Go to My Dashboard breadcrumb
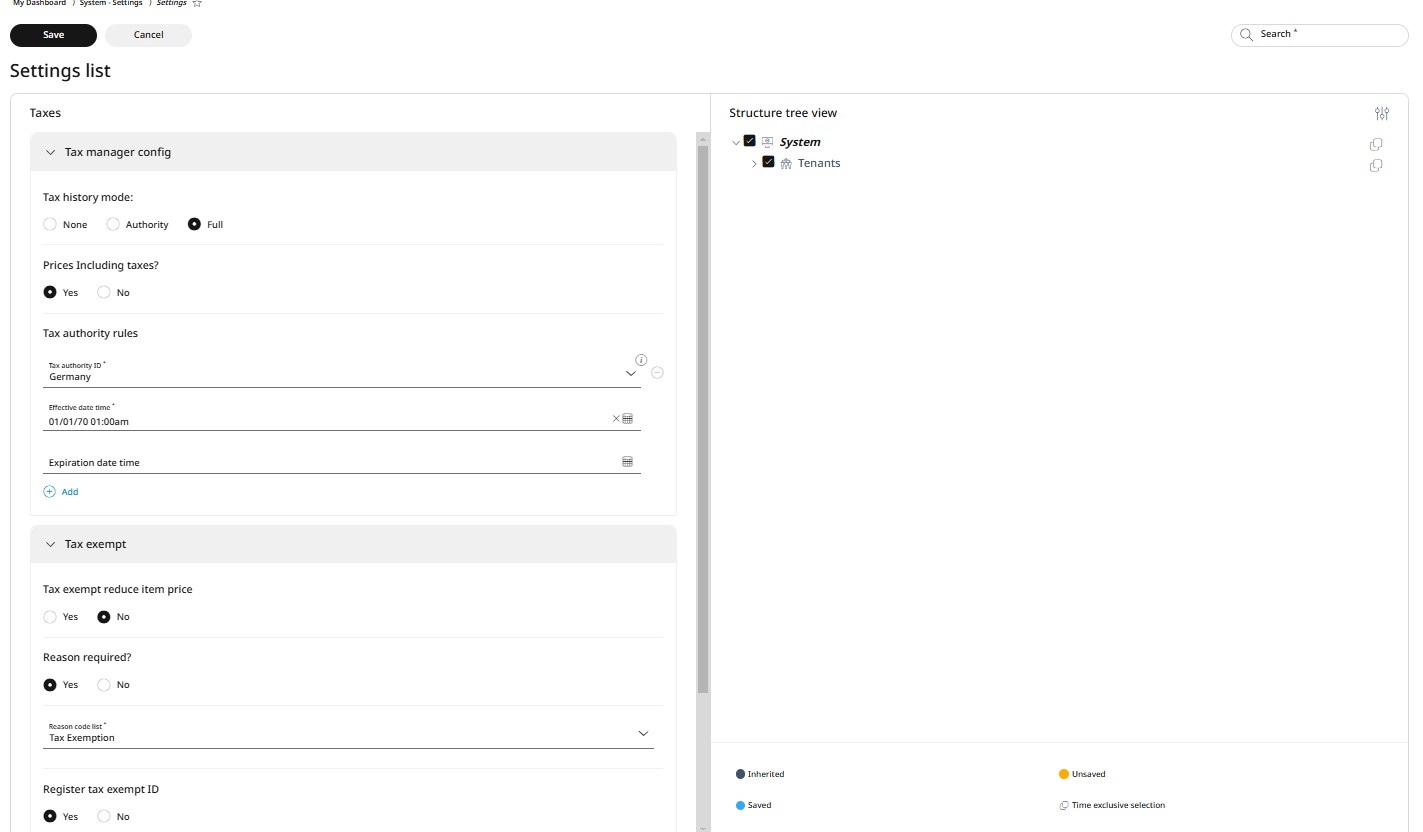The image size is (1423, 832). [x=39, y=3]
